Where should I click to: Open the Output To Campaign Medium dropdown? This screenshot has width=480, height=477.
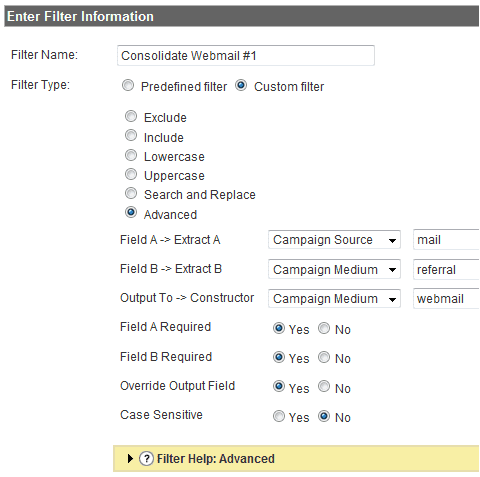334,299
